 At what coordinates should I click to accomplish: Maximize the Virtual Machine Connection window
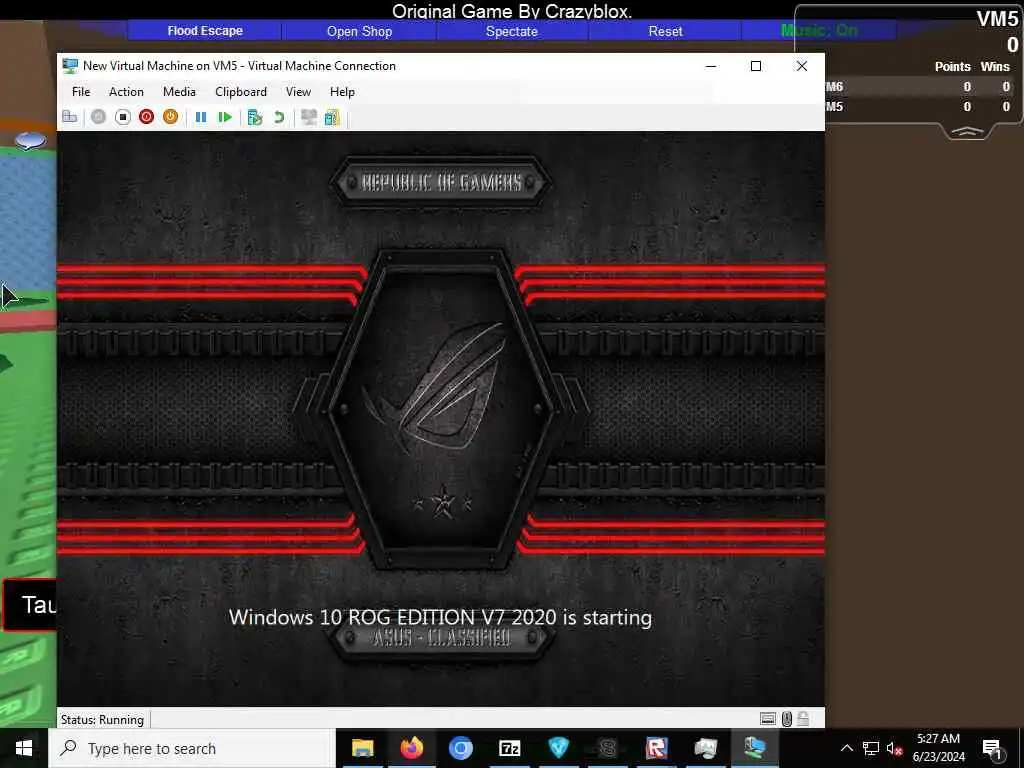tap(756, 66)
